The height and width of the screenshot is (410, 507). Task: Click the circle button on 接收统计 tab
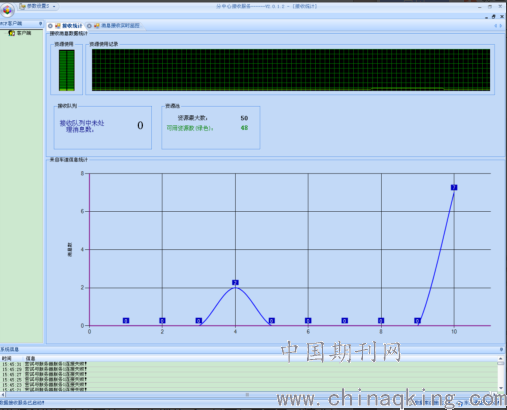(x=50, y=26)
